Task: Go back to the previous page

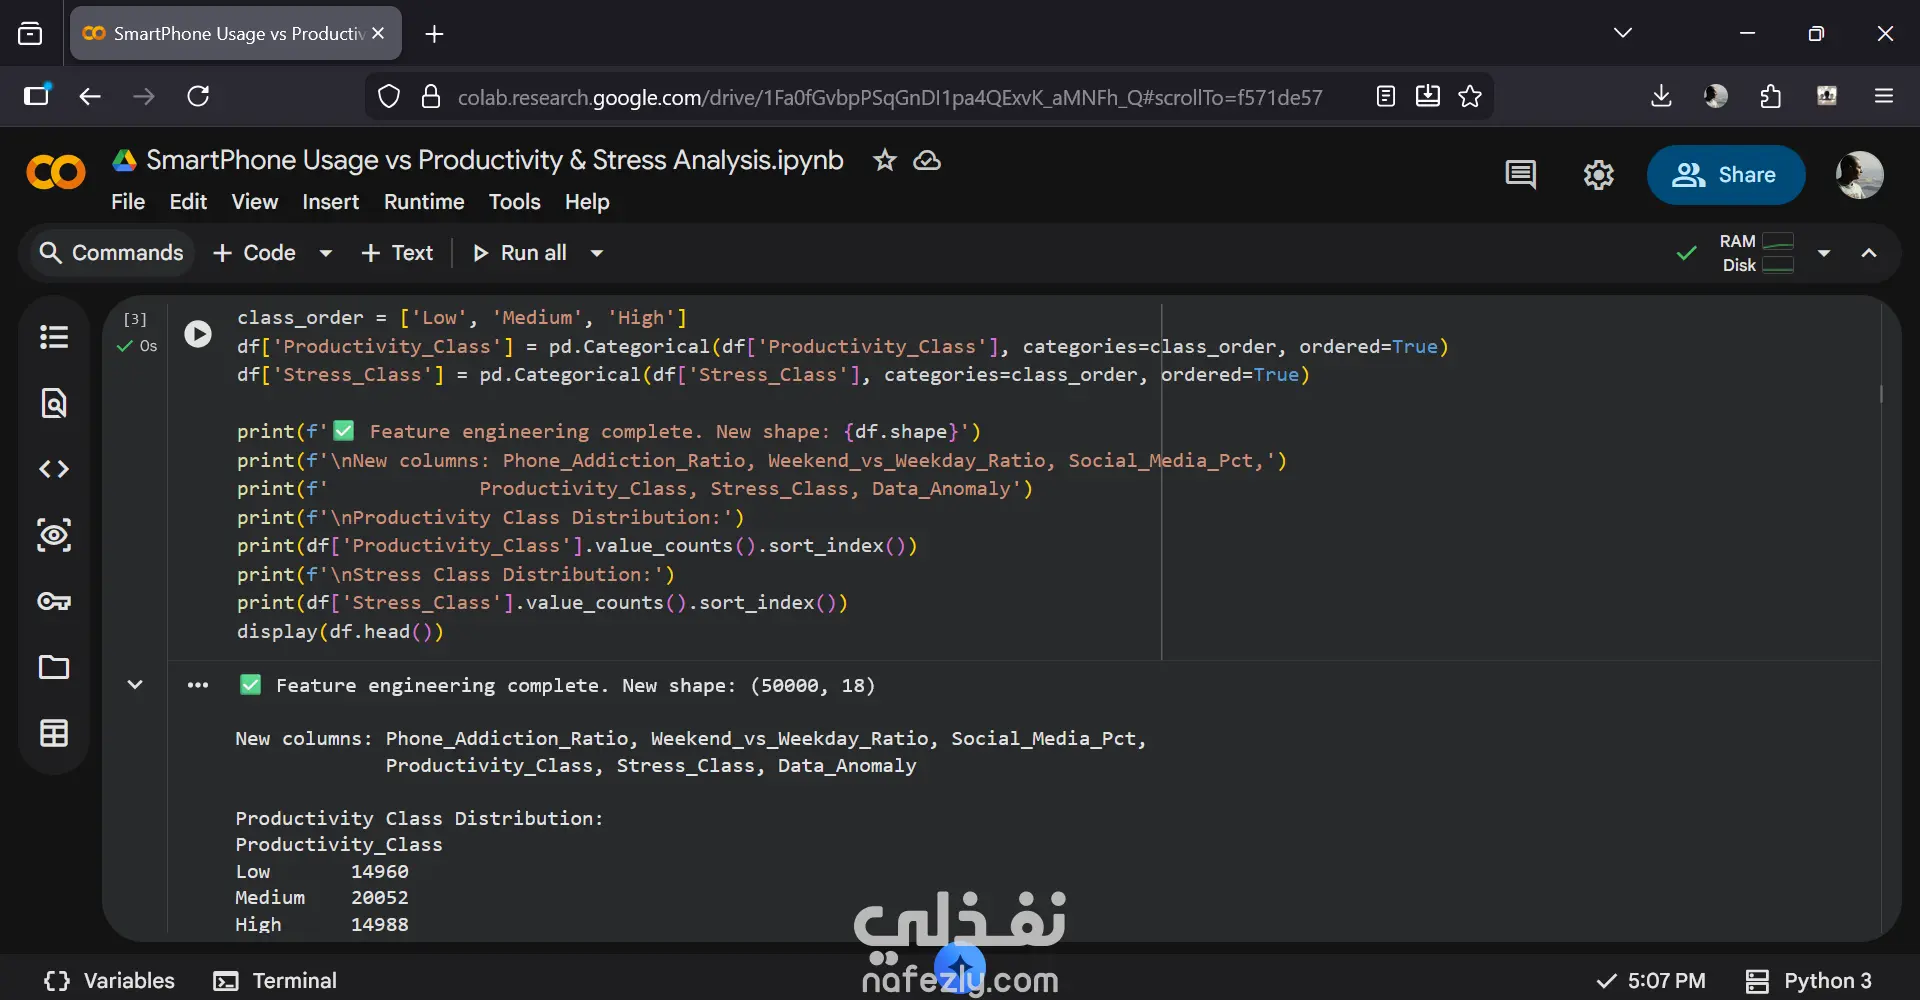Action: tap(90, 96)
